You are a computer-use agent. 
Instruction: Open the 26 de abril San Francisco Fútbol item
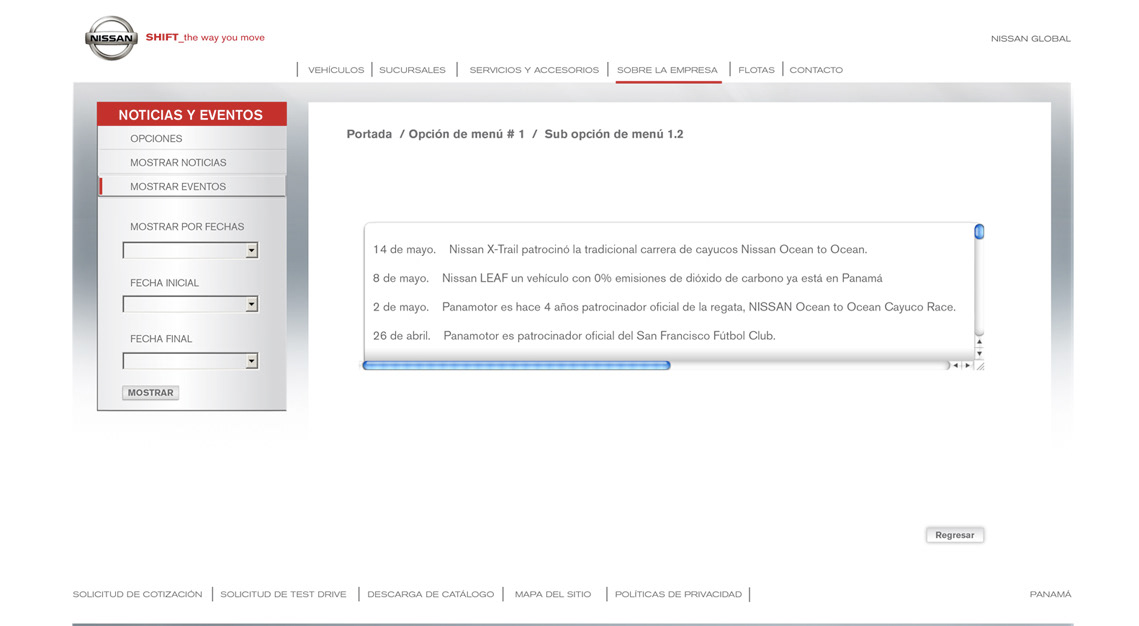(x=574, y=336)
